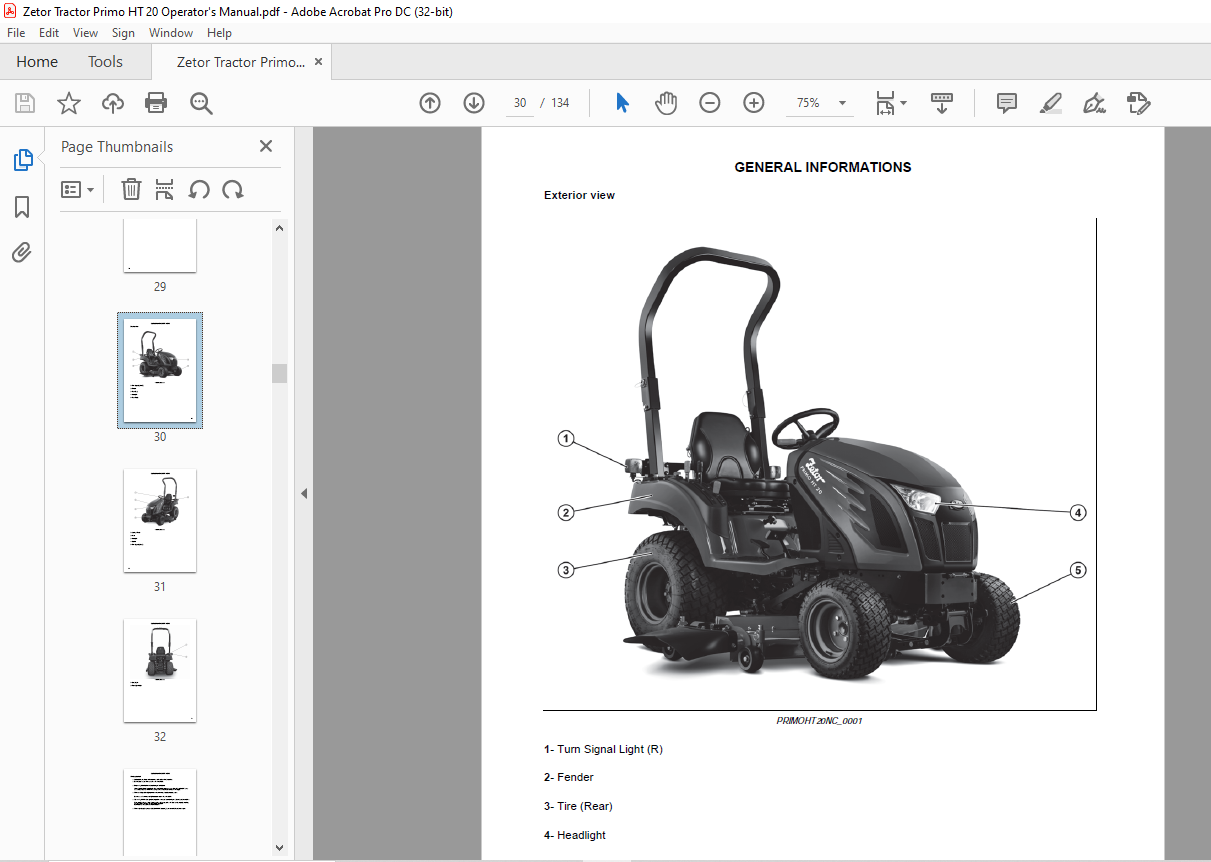Open the Edit menu
Viewport: 1211px width, 862px height.
[x=49, y=33]
